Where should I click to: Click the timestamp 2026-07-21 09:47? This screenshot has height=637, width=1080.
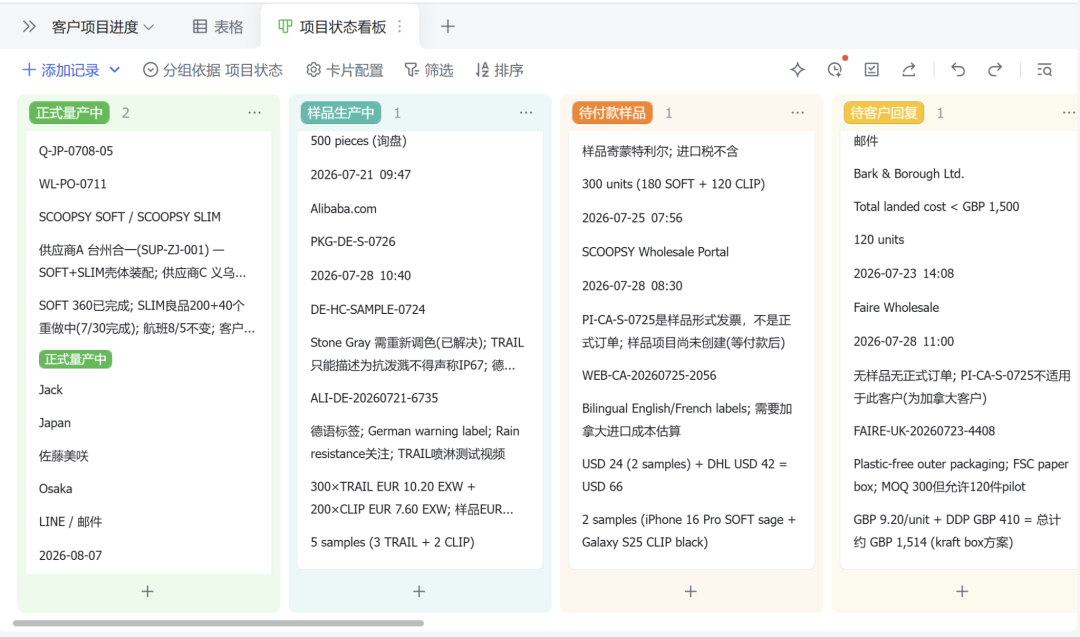click(x=360, y=175)
